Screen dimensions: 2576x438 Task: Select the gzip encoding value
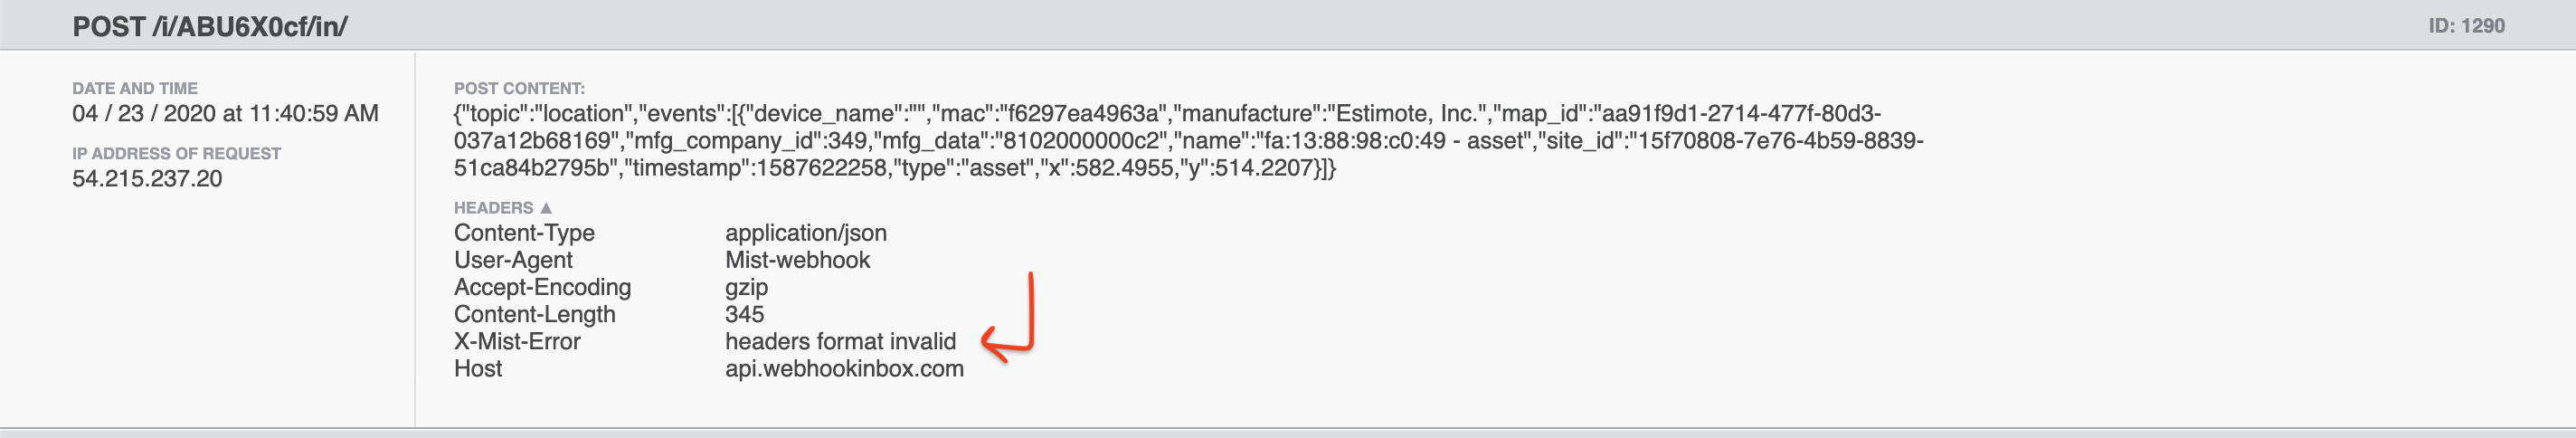tap(746, 287)
